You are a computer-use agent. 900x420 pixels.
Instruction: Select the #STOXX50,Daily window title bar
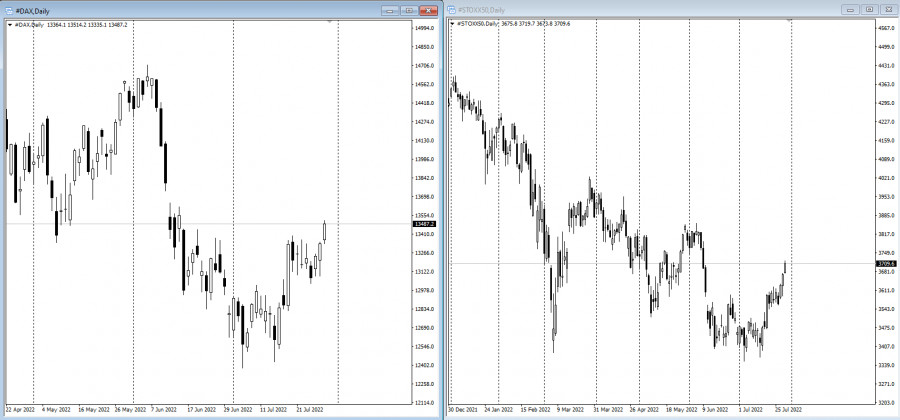[650, 9]
